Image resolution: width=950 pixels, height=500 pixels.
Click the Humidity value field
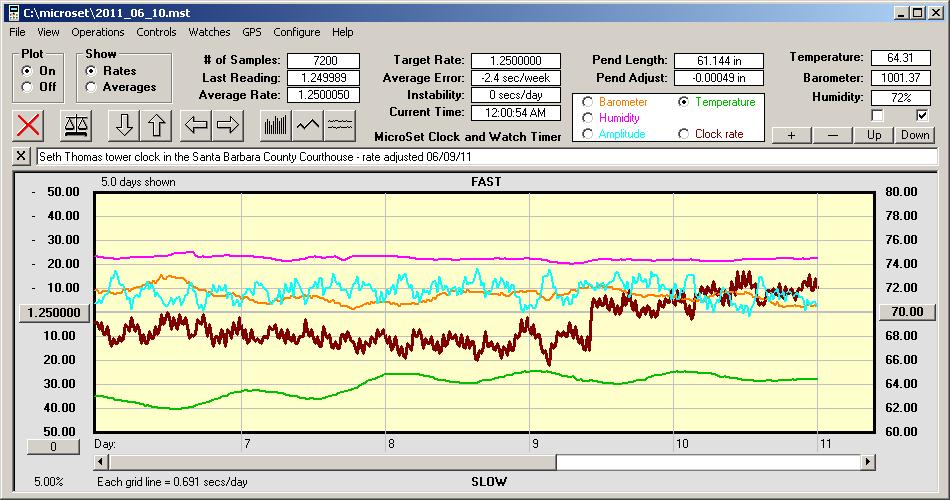tap(900, 97)
